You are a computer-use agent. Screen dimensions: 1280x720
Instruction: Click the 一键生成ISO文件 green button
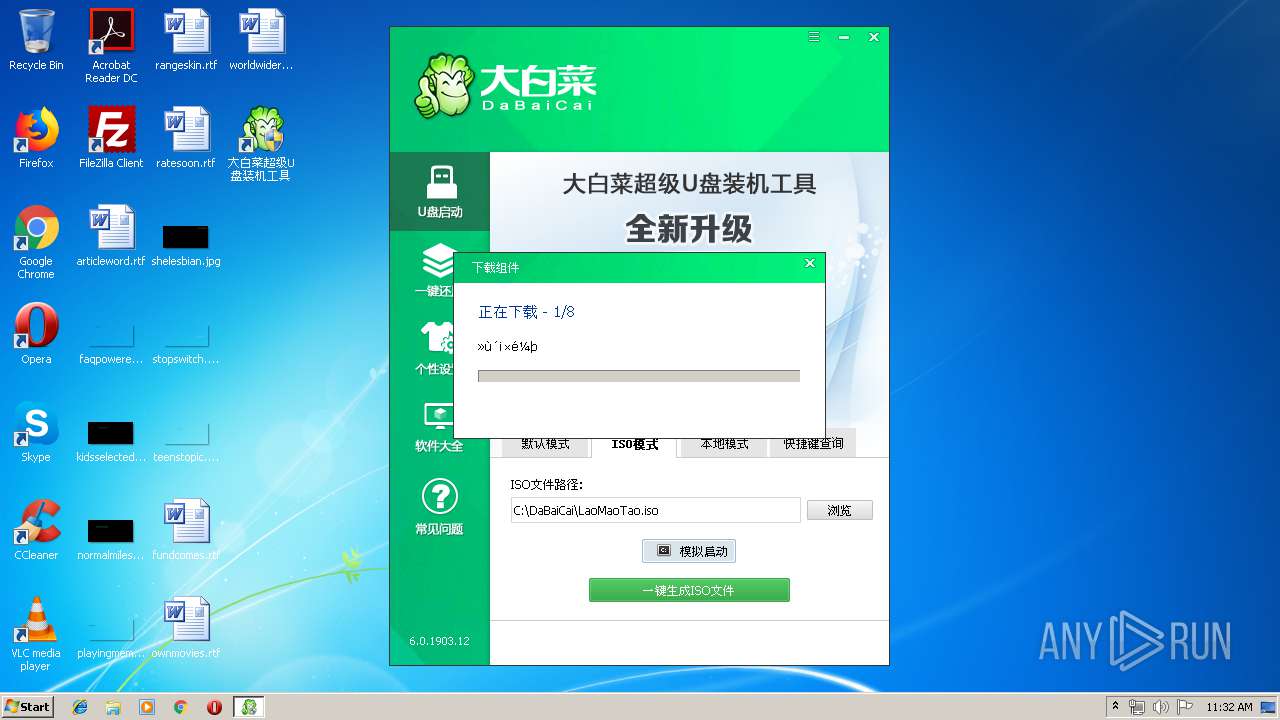pyautogui.click(x=689, y=590)
